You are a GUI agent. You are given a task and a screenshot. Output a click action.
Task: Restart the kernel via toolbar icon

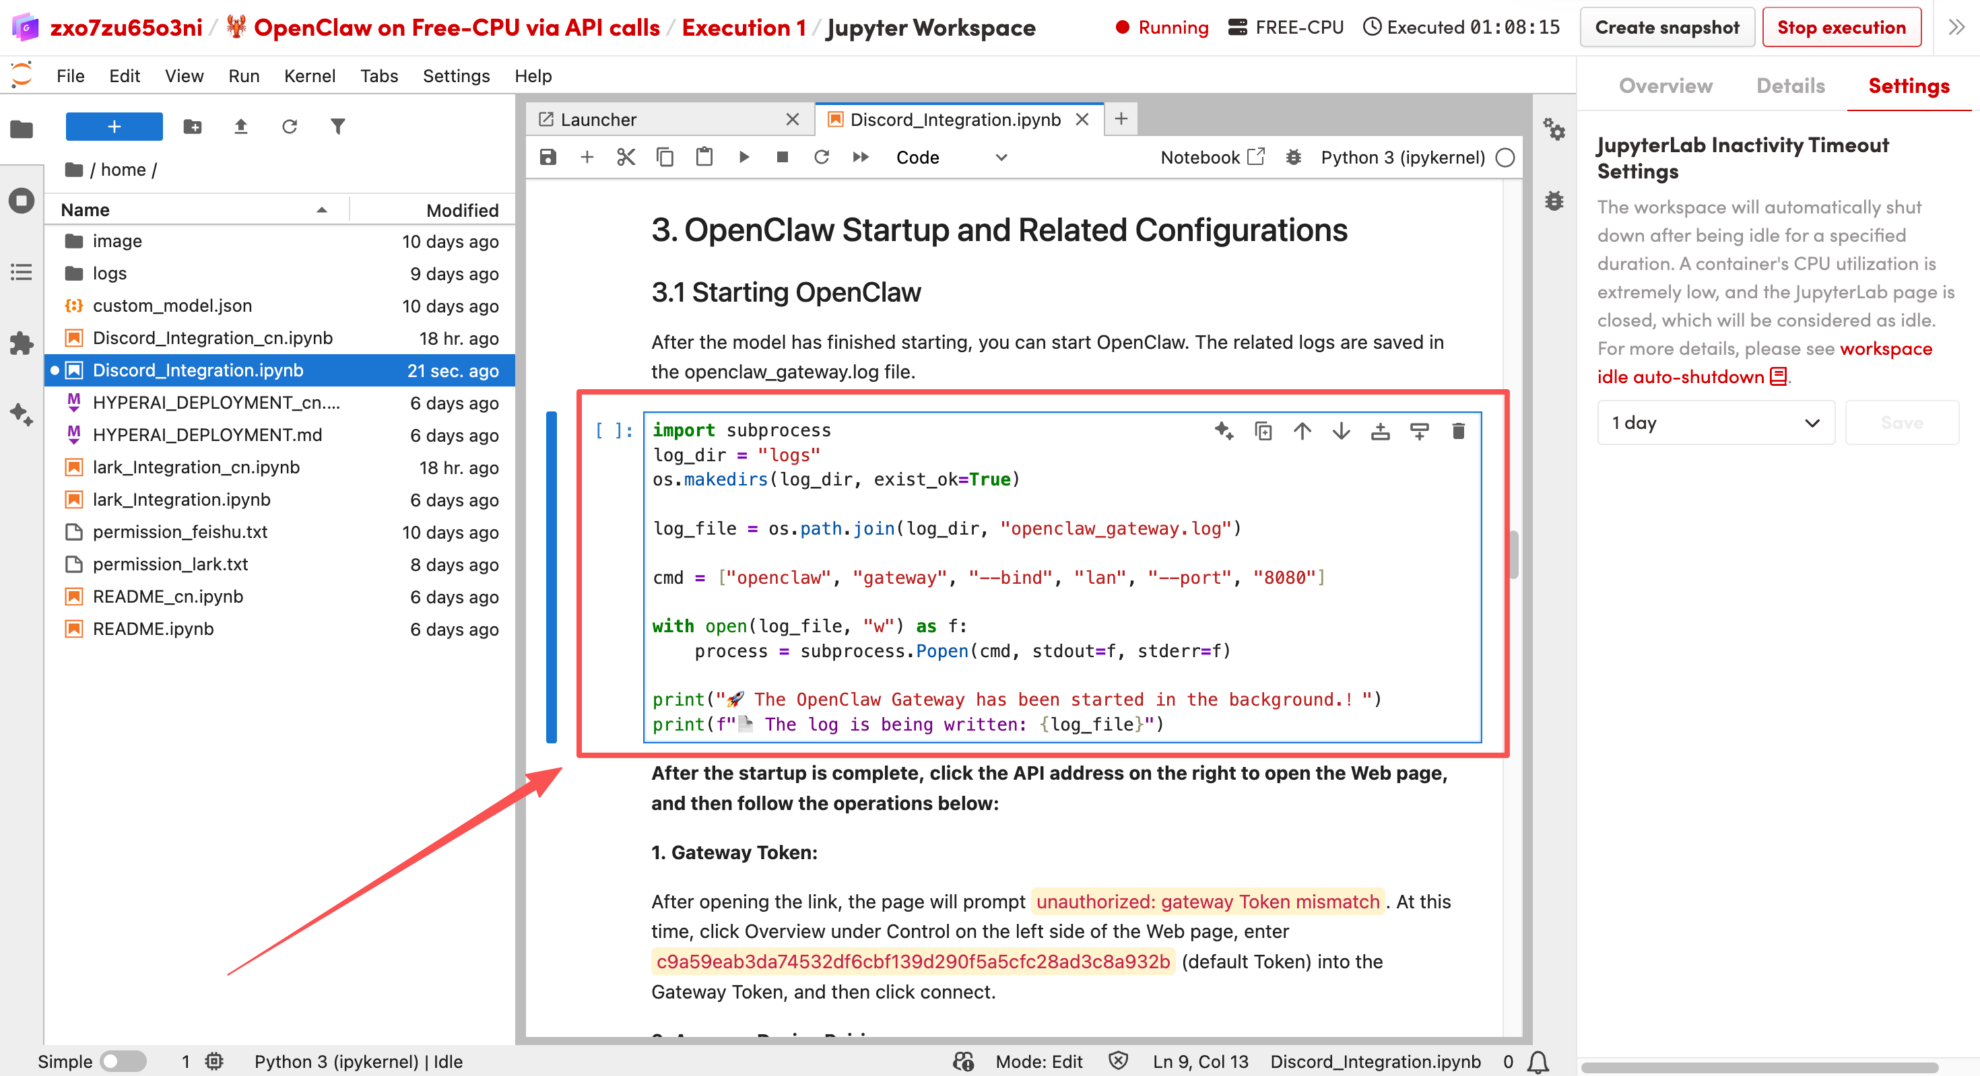821,157
